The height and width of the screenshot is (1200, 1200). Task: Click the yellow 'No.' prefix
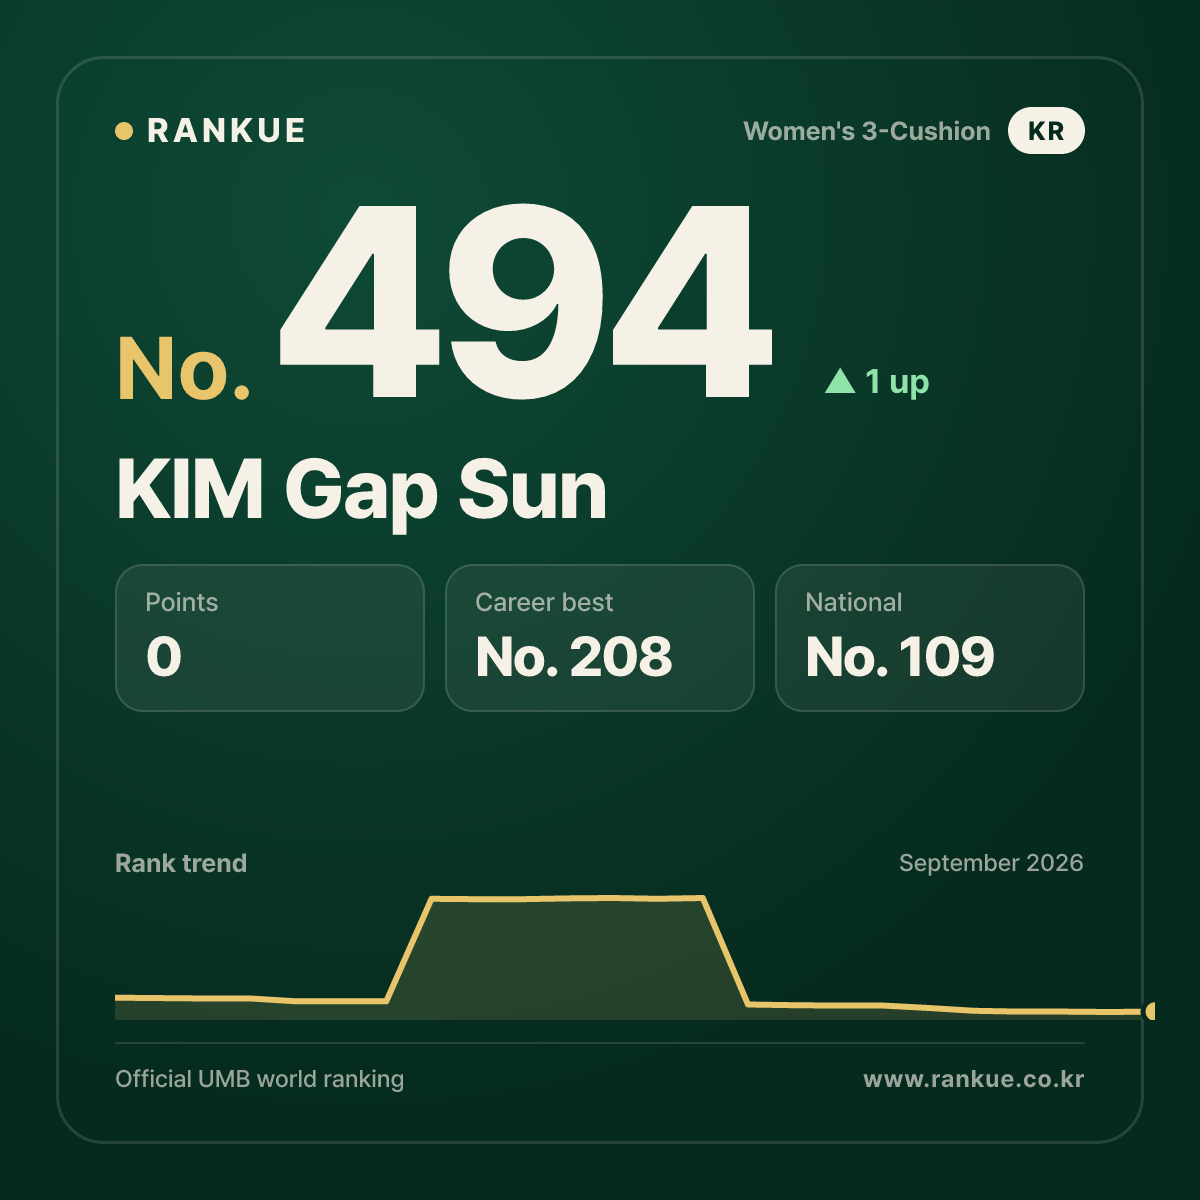tap(184, 369)
